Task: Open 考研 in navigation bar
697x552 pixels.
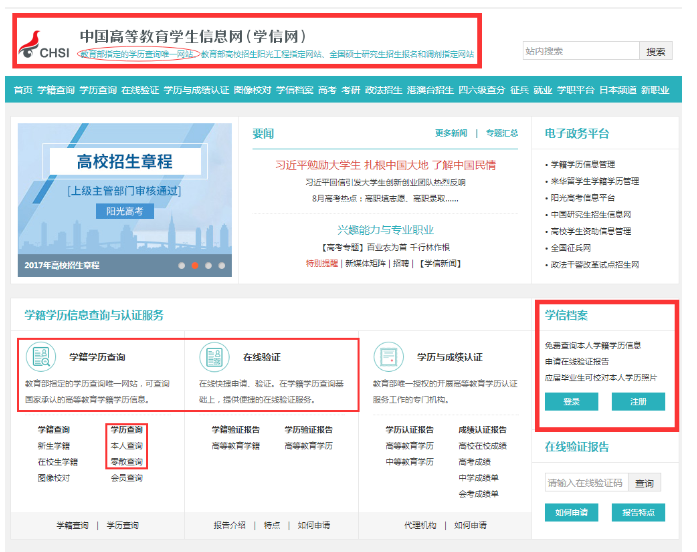Action: [351, 90]
